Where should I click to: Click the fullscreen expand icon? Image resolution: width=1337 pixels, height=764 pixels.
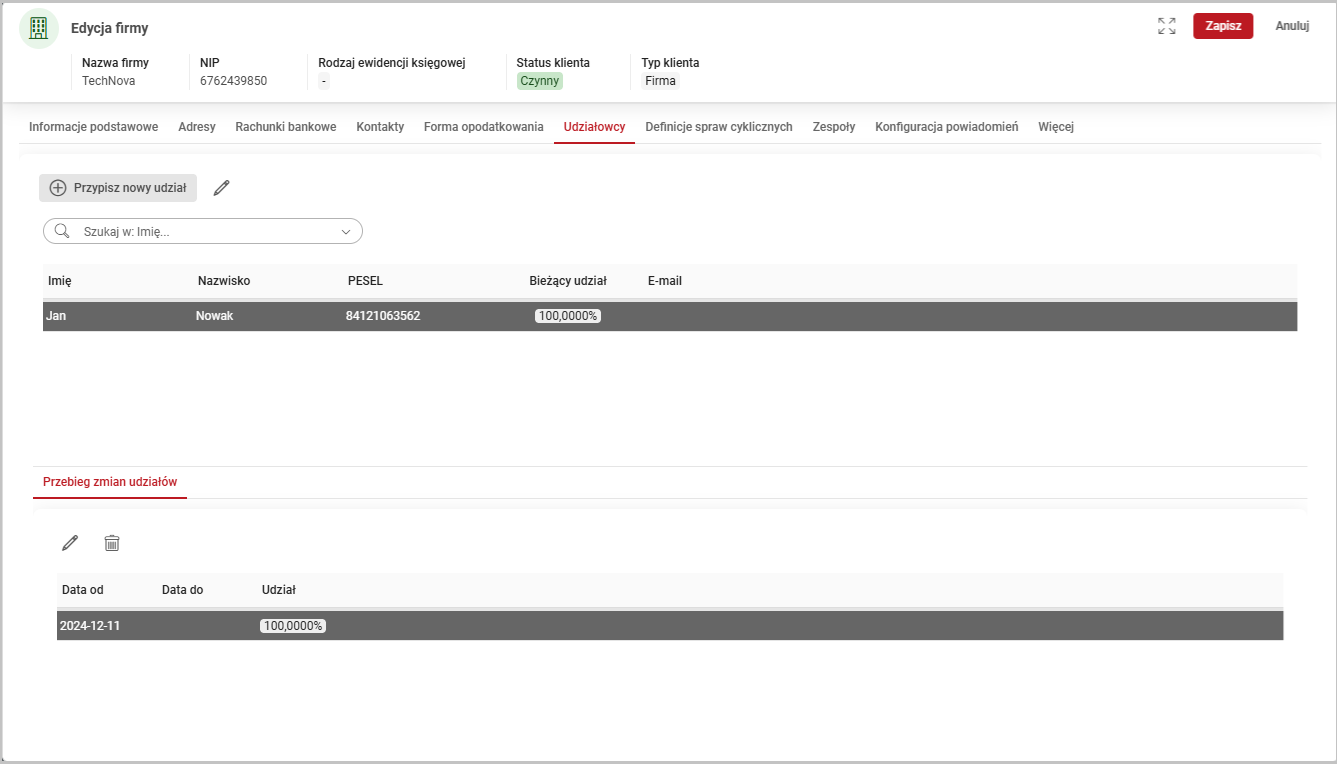tap(1166, 26)
